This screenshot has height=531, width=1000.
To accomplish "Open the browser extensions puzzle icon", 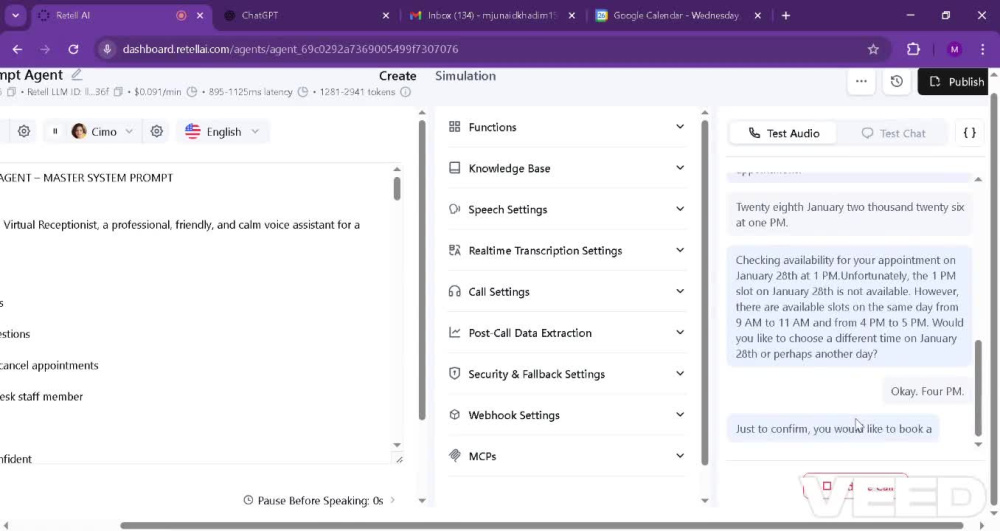I will click(913, 49).
